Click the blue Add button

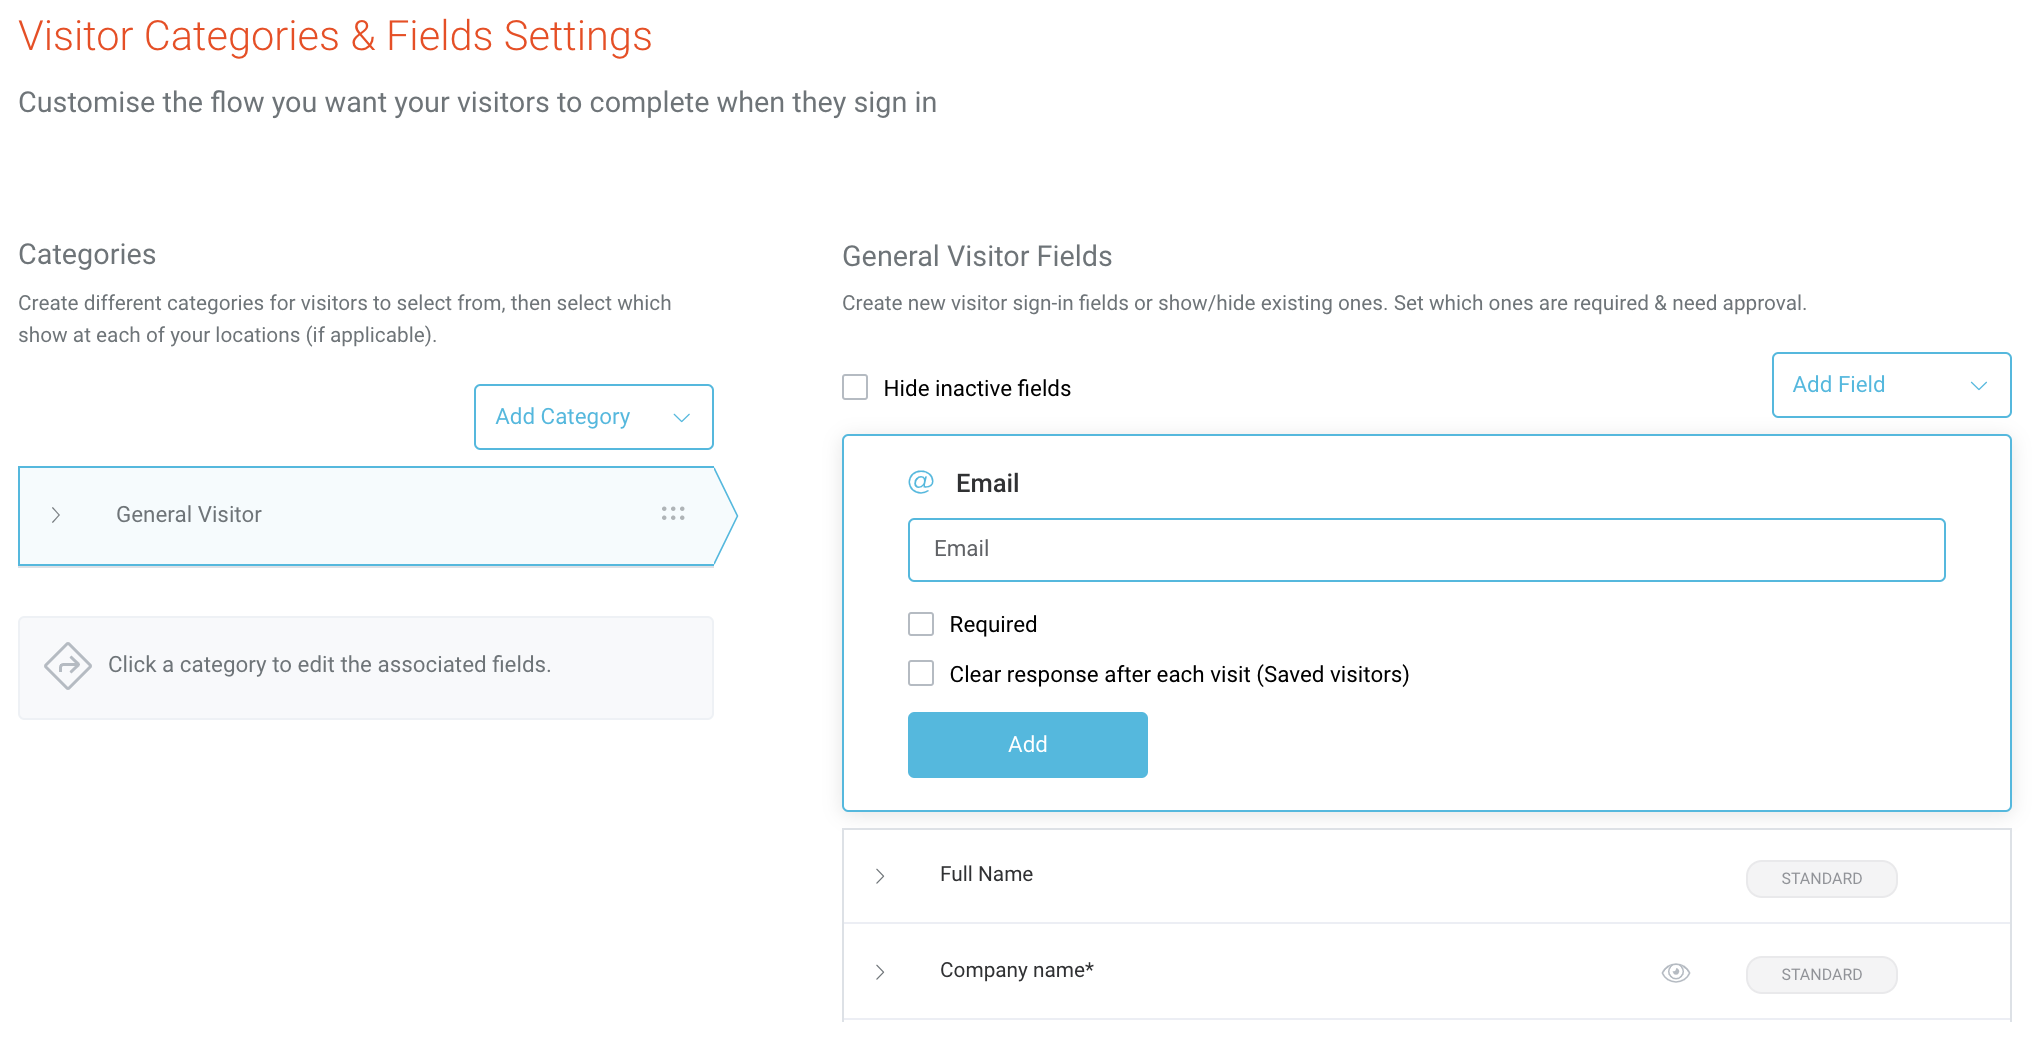point(1027,745)
